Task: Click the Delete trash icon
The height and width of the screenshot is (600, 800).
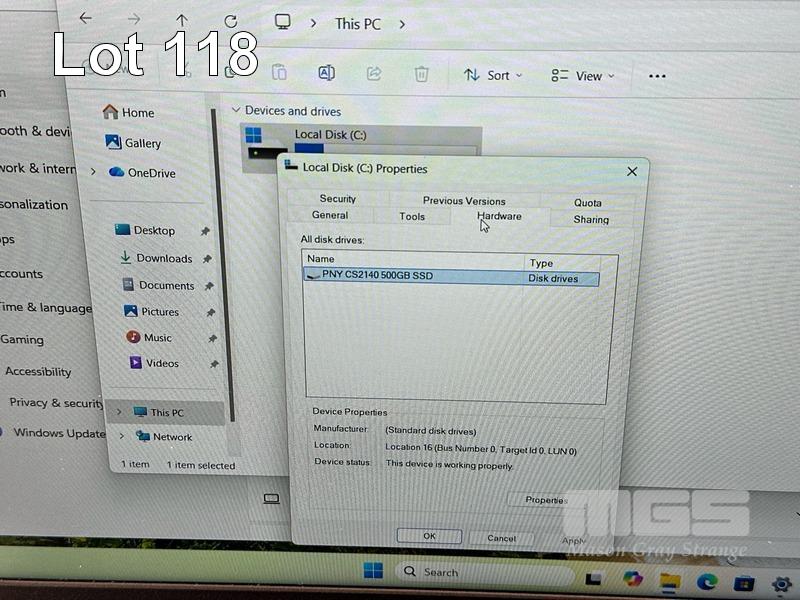Action: point(422,74)
